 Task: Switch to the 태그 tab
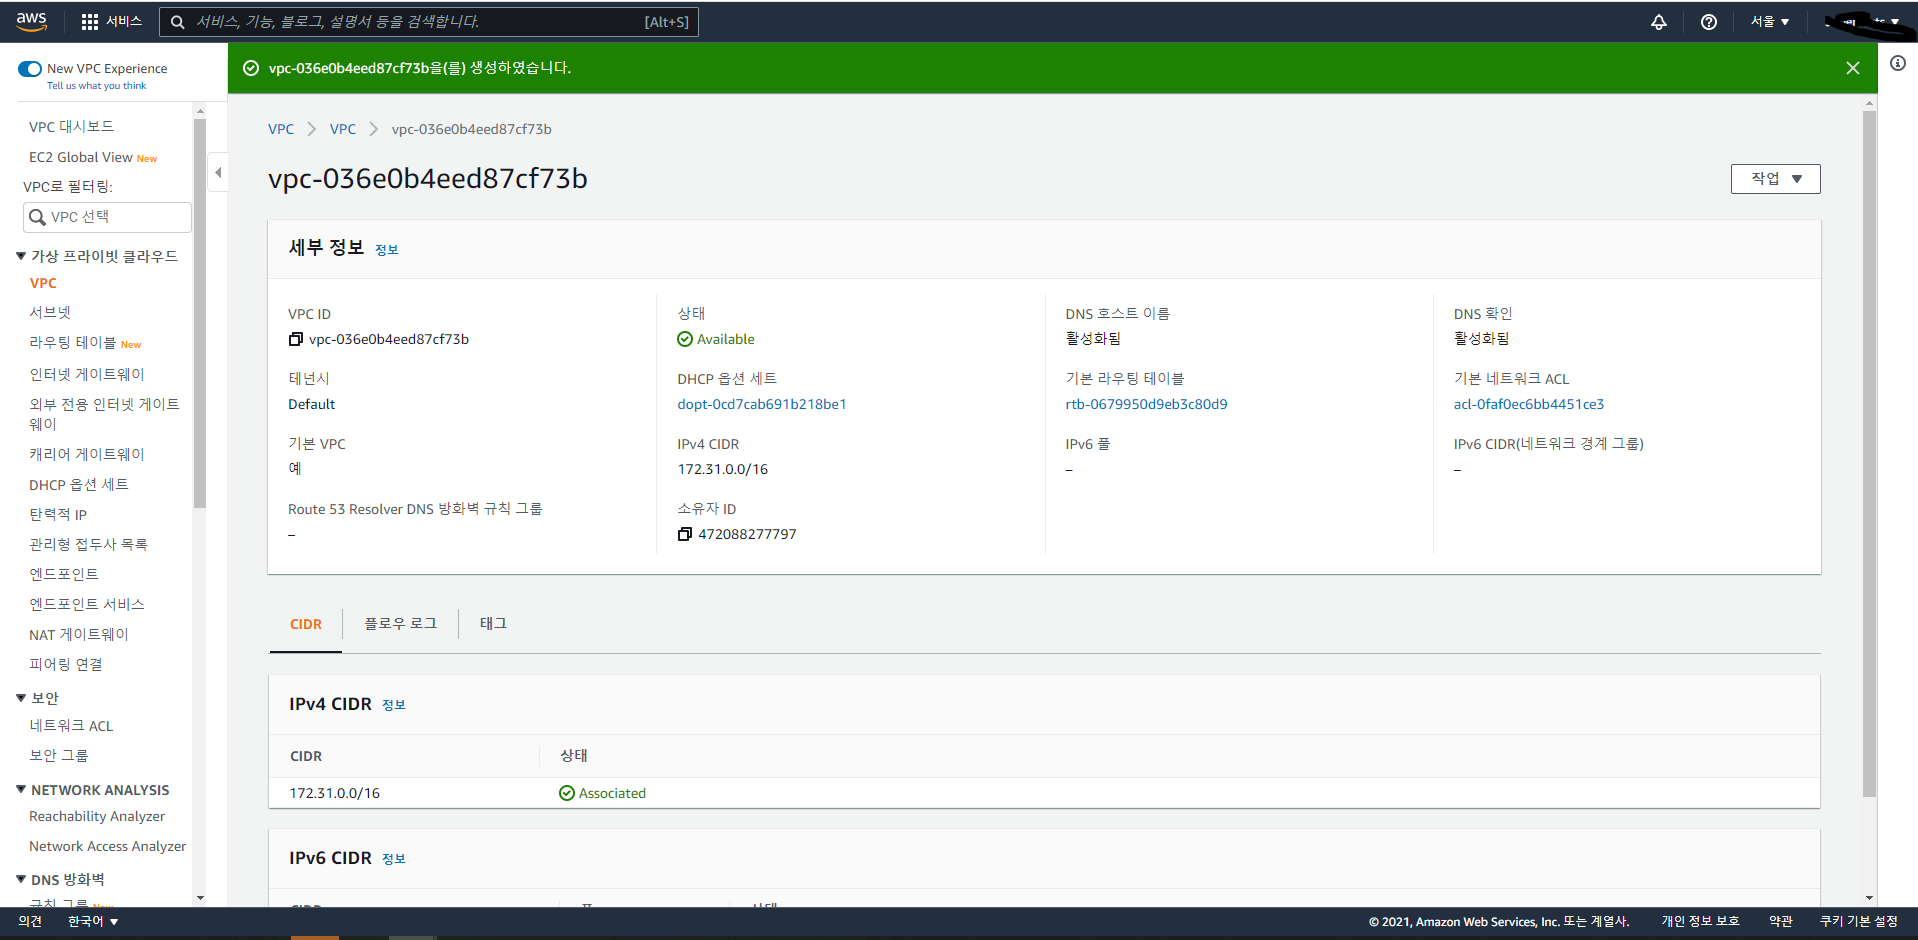click(493, 623)
